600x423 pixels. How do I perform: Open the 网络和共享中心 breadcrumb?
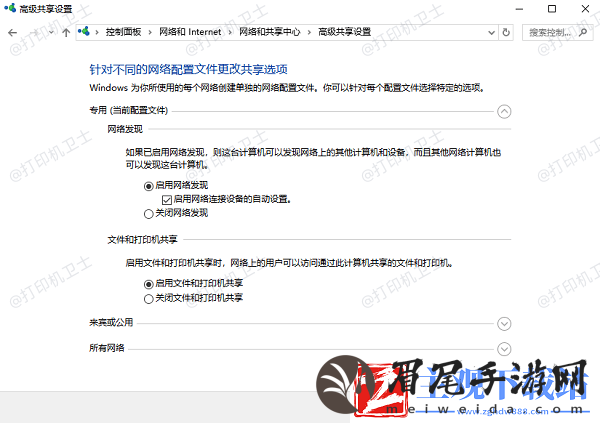(270, 32)
